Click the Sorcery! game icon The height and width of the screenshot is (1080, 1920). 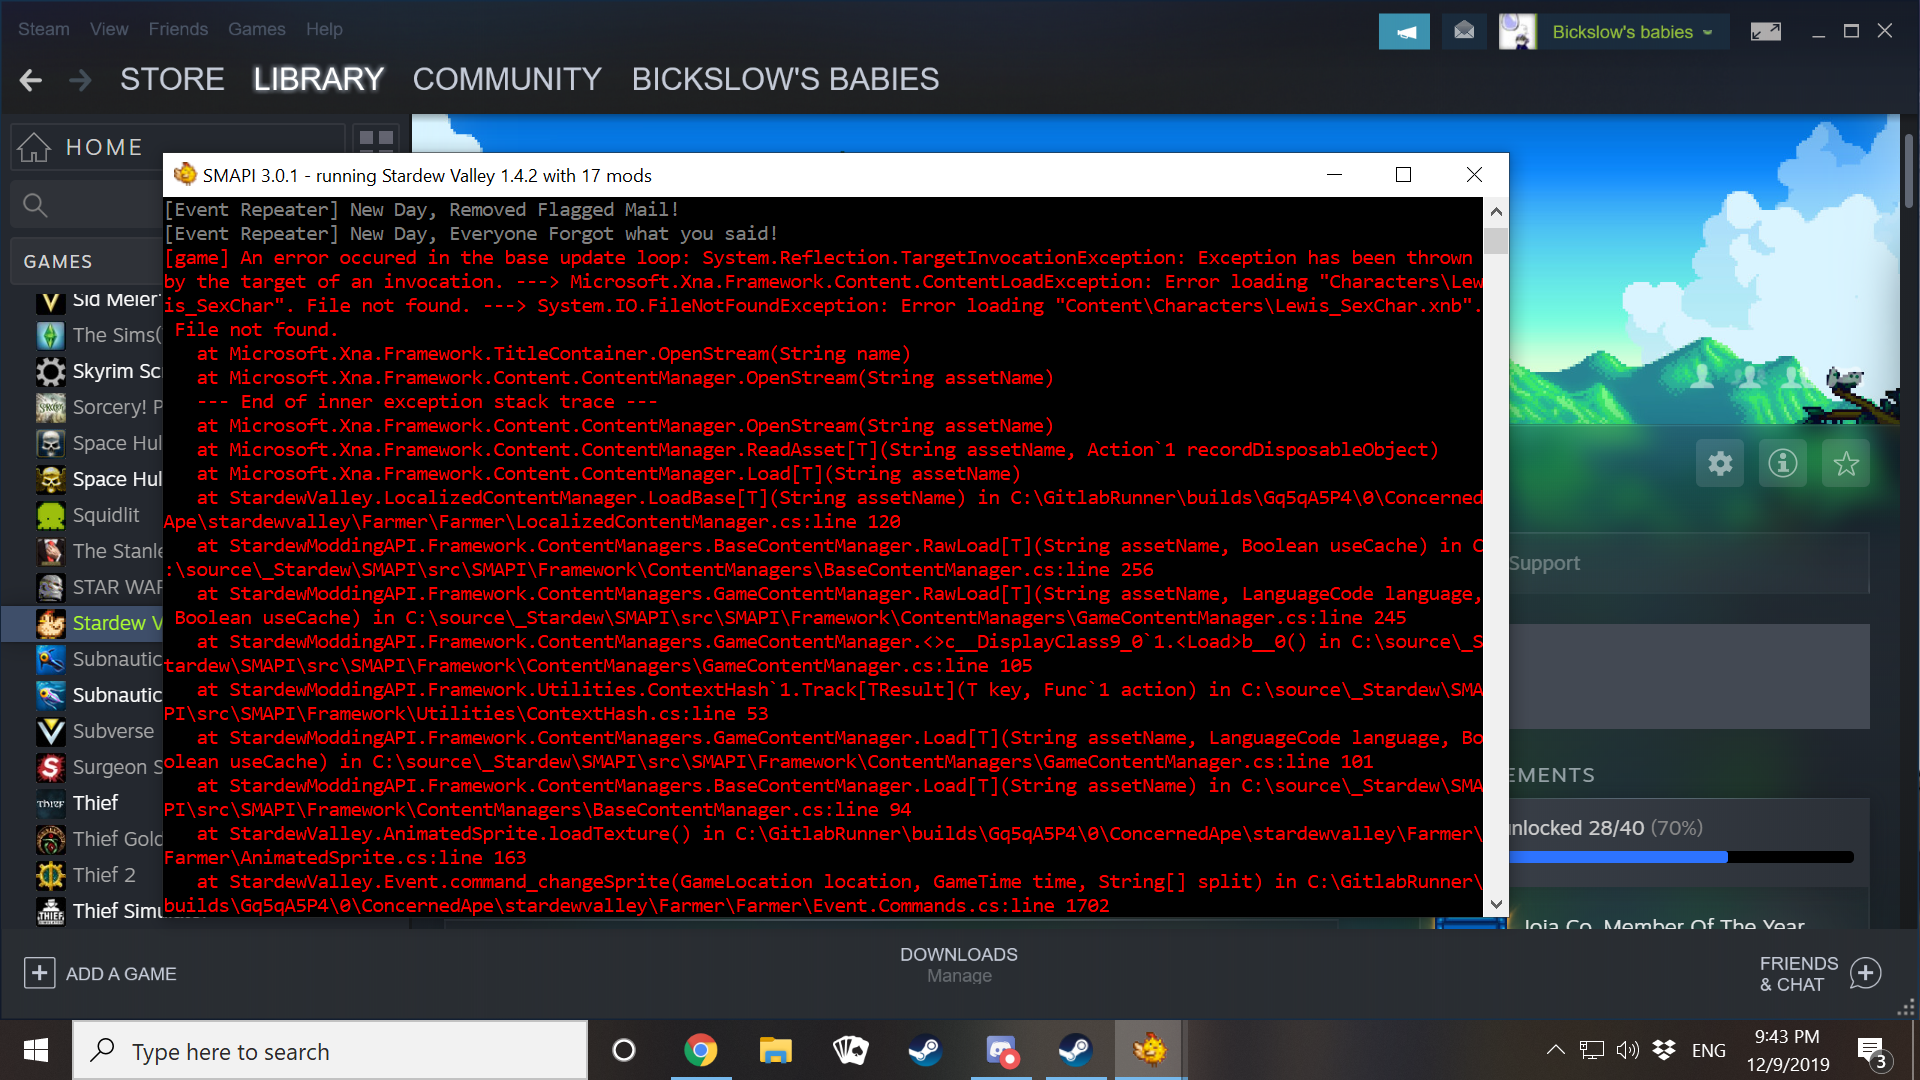[x=51, y=408]
